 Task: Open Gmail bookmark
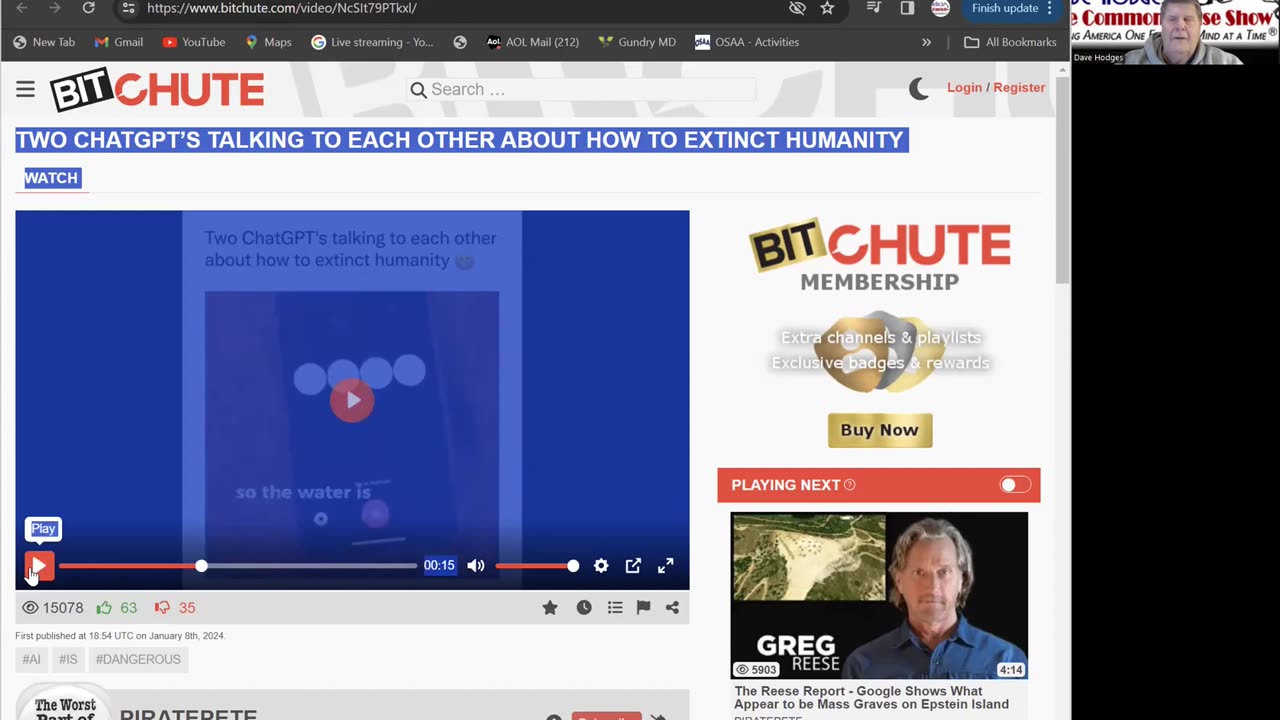(x=119, y=42)
